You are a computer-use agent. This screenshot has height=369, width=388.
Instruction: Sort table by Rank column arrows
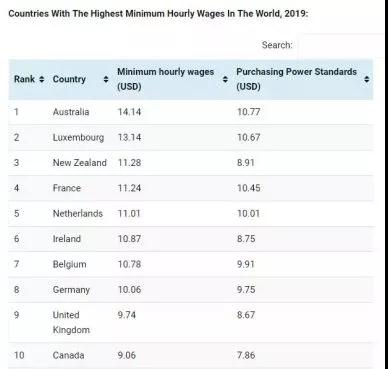pos(42,79)
